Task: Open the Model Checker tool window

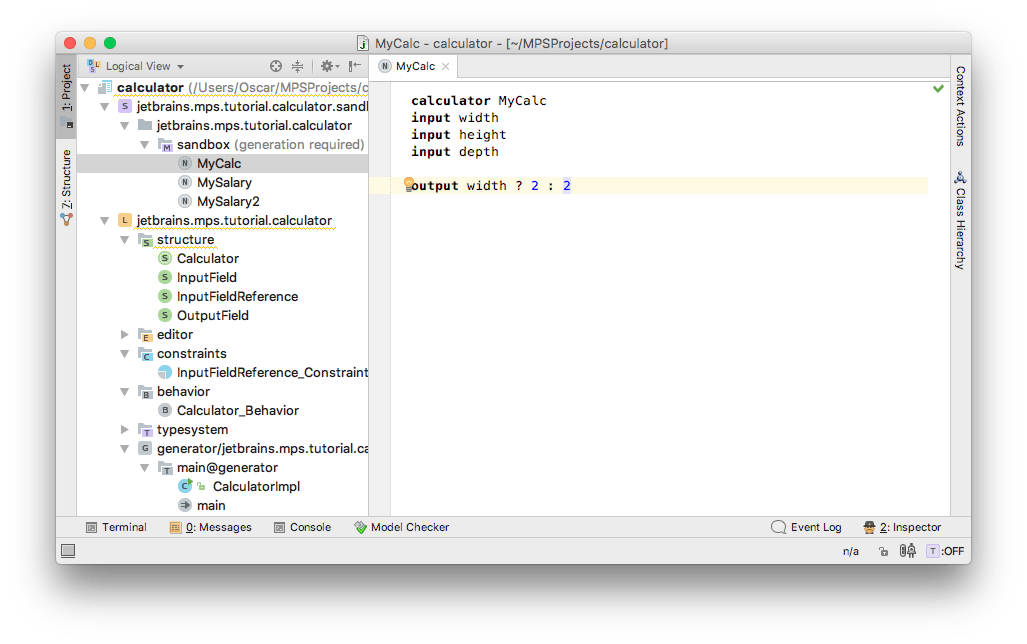Action: 401,527
